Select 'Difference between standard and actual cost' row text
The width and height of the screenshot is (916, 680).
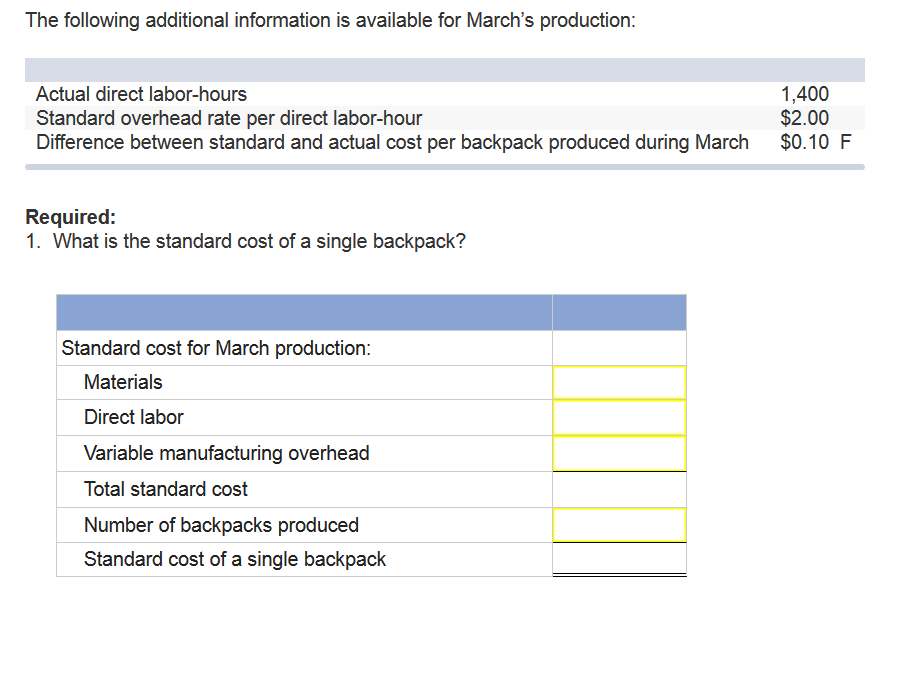[x=392, y=142]
